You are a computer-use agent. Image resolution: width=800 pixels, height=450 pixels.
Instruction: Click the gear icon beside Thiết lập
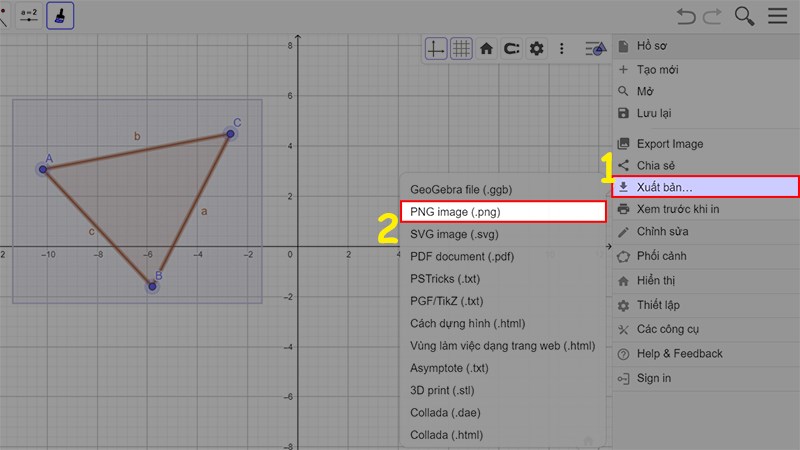[x=623, y=306]
